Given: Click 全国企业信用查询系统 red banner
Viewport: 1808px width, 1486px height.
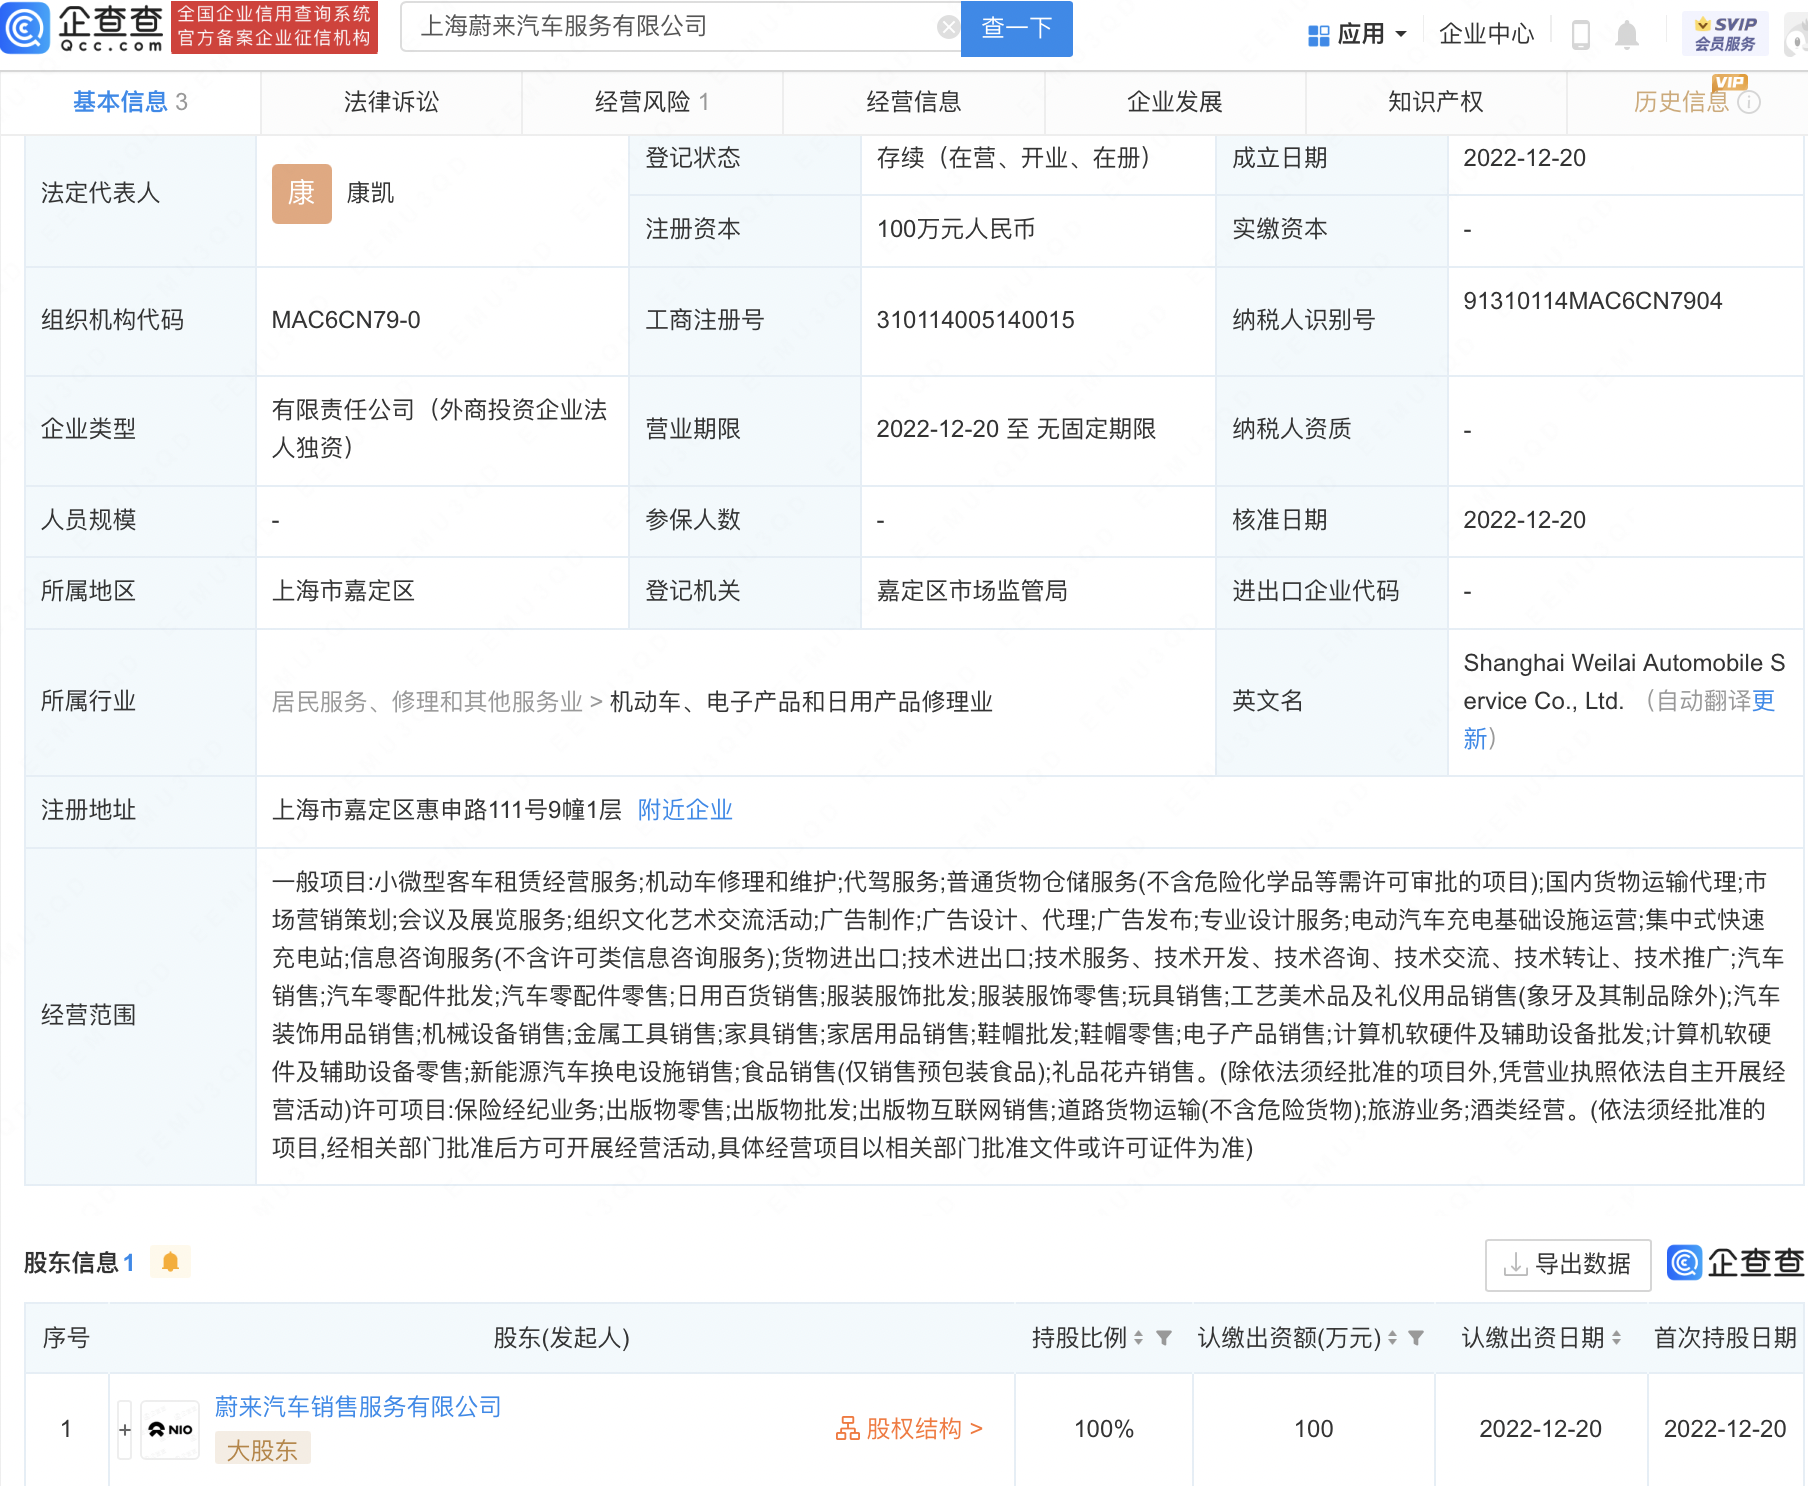Looking at the screenshot, I should click(x=274, y=27).
